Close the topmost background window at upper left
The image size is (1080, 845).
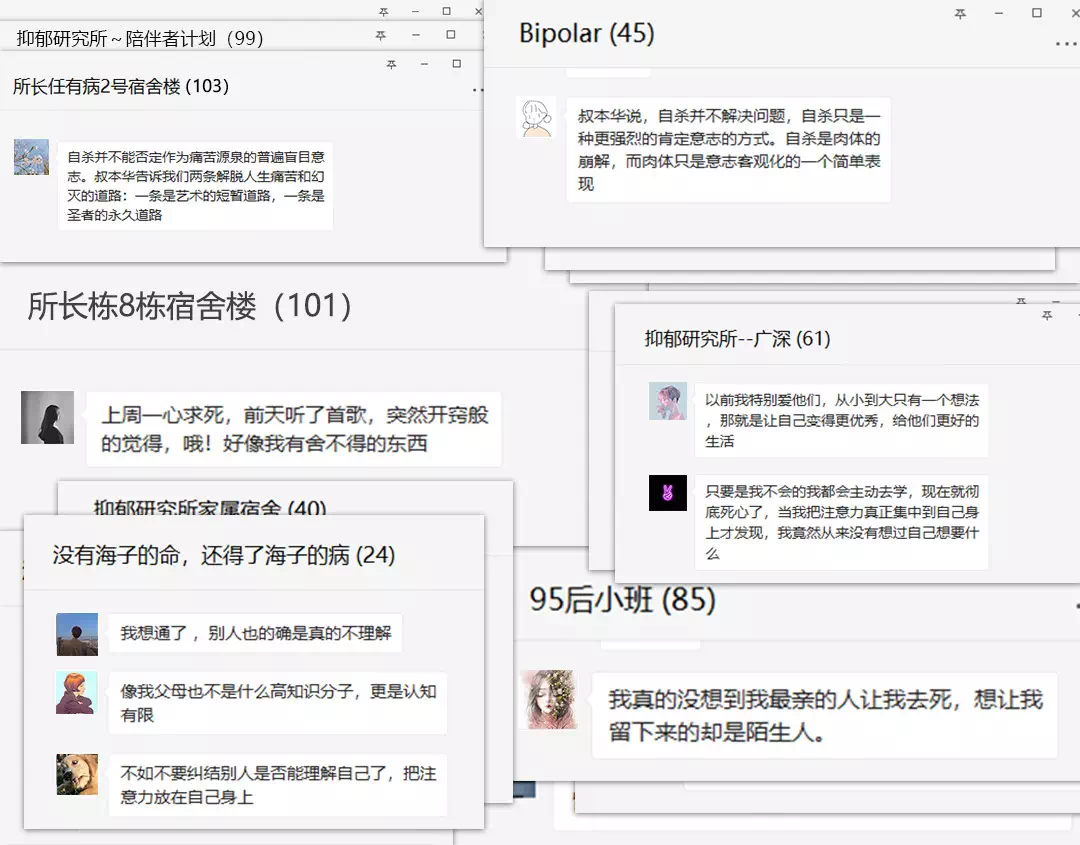tap(479, 12)
